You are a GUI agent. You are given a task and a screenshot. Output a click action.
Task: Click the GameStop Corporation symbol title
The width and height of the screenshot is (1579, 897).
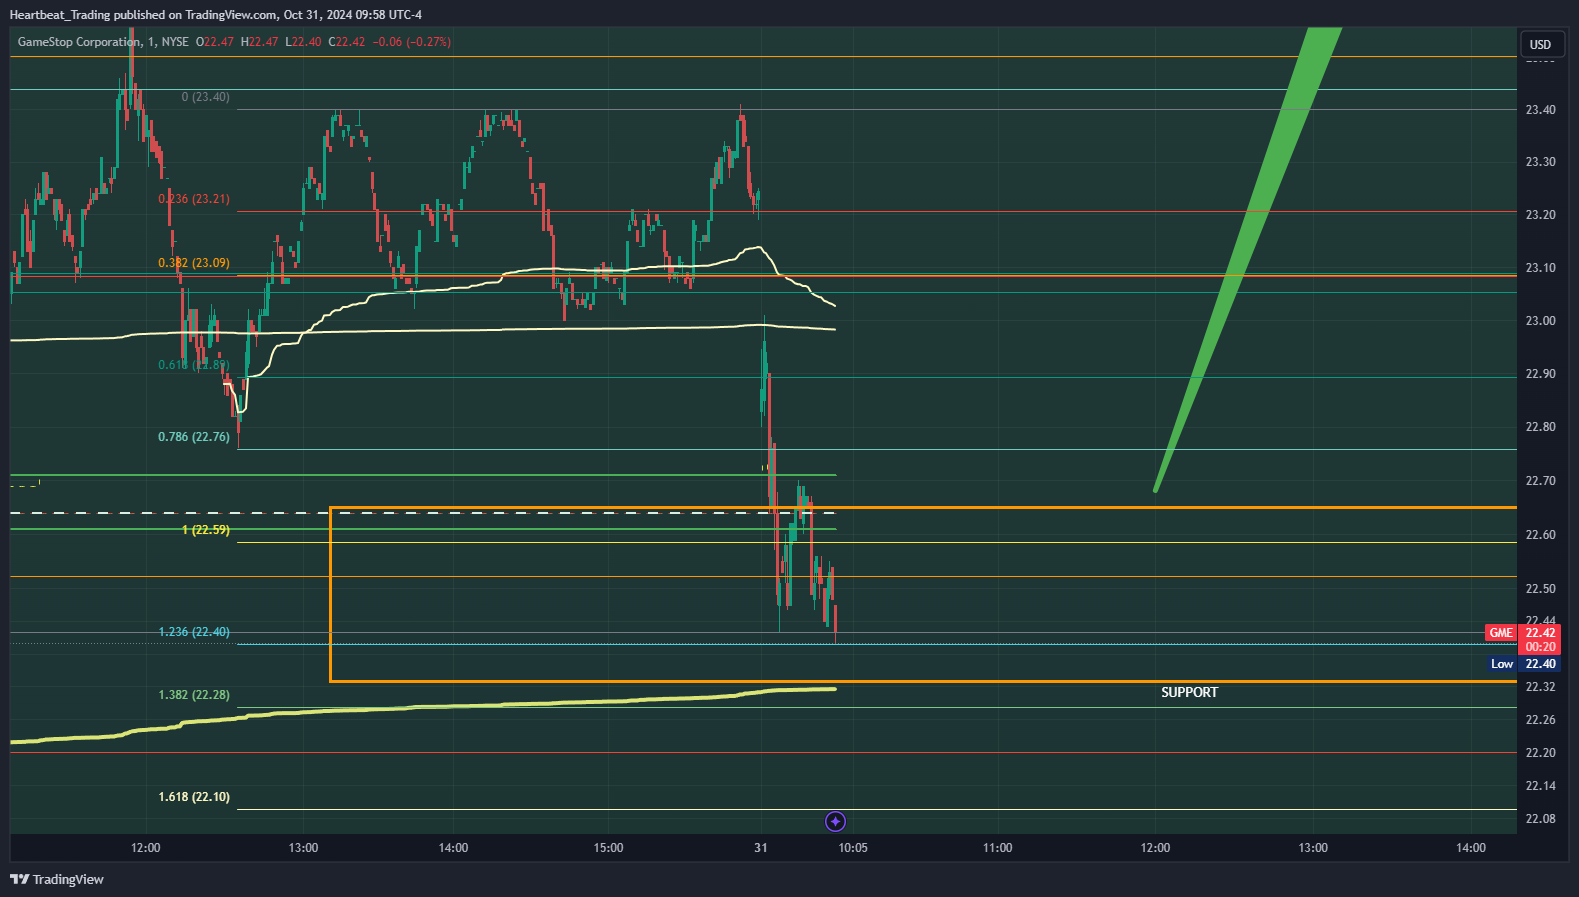click(x=79, y=42)
